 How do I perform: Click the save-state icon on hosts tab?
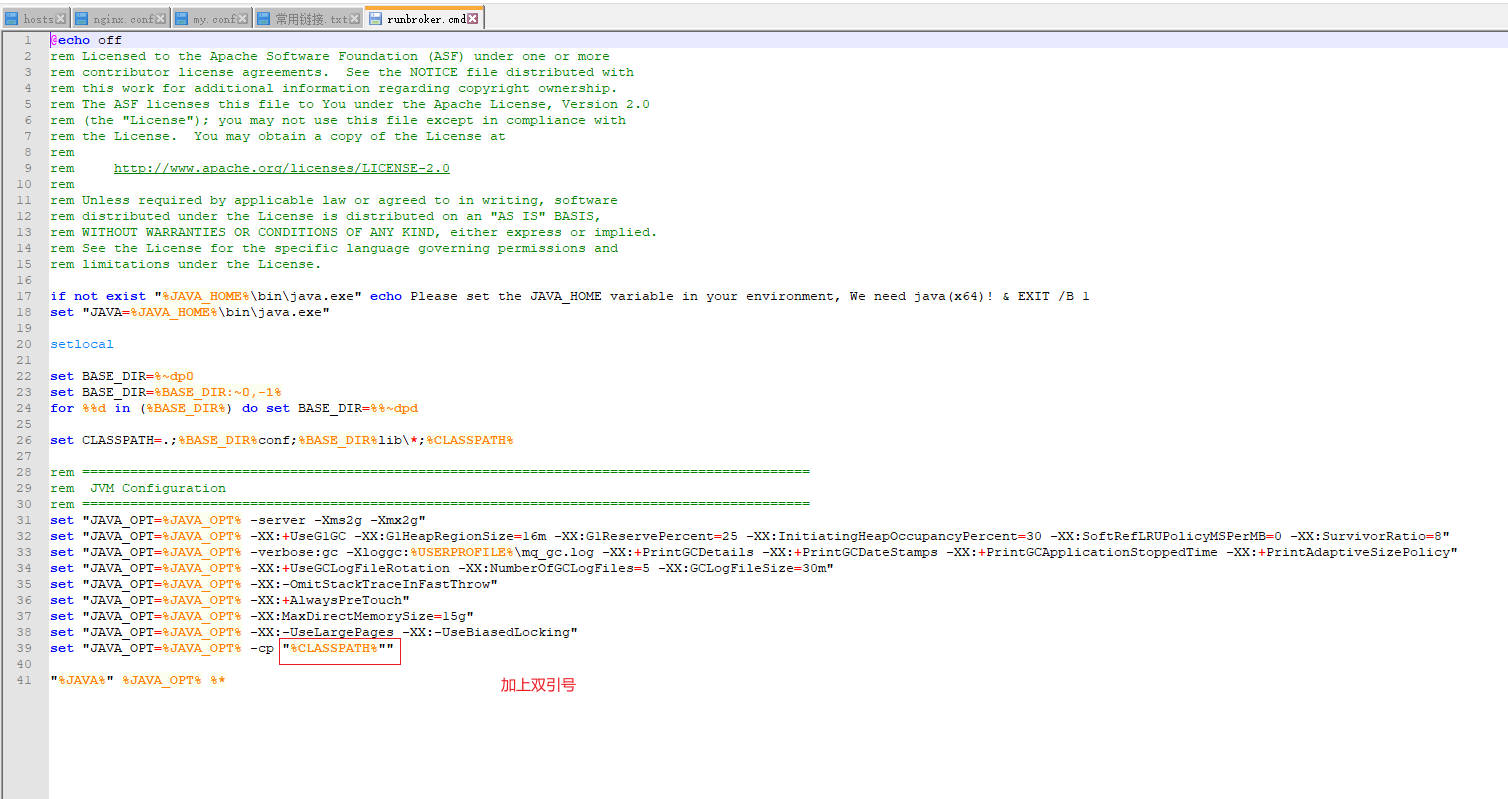coord(12,18)
